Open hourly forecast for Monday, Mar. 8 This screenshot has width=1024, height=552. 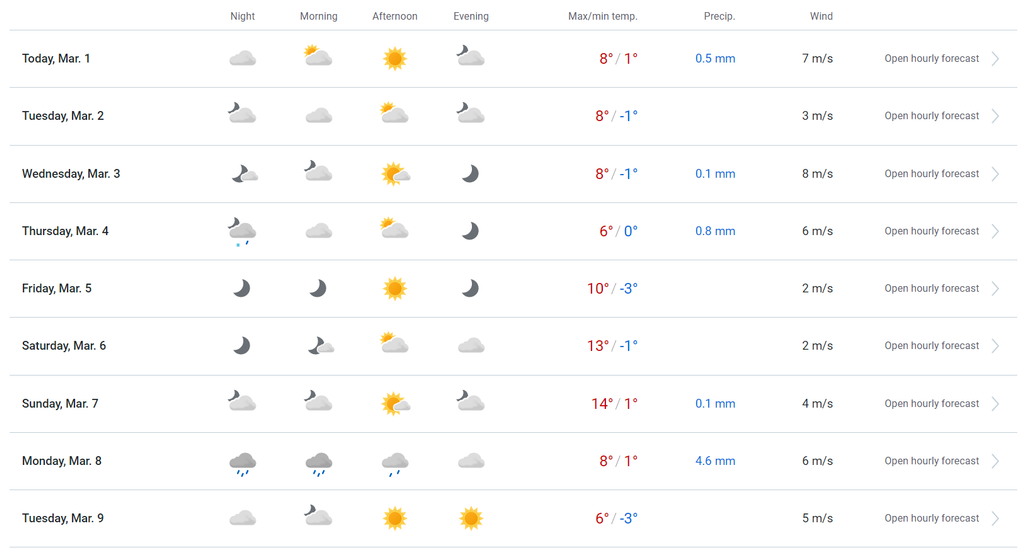[x=931, y=461]
